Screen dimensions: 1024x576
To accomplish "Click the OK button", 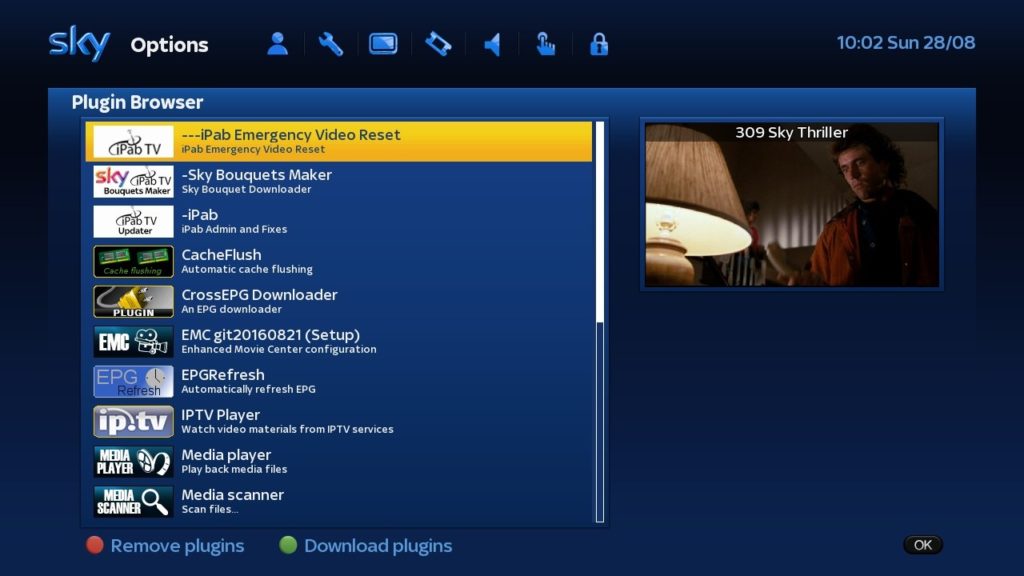I will coord(922,545).
